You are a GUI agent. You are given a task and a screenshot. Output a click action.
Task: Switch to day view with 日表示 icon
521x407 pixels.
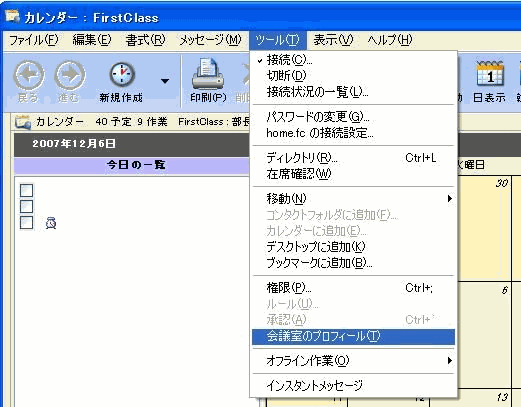pos(489,74)
